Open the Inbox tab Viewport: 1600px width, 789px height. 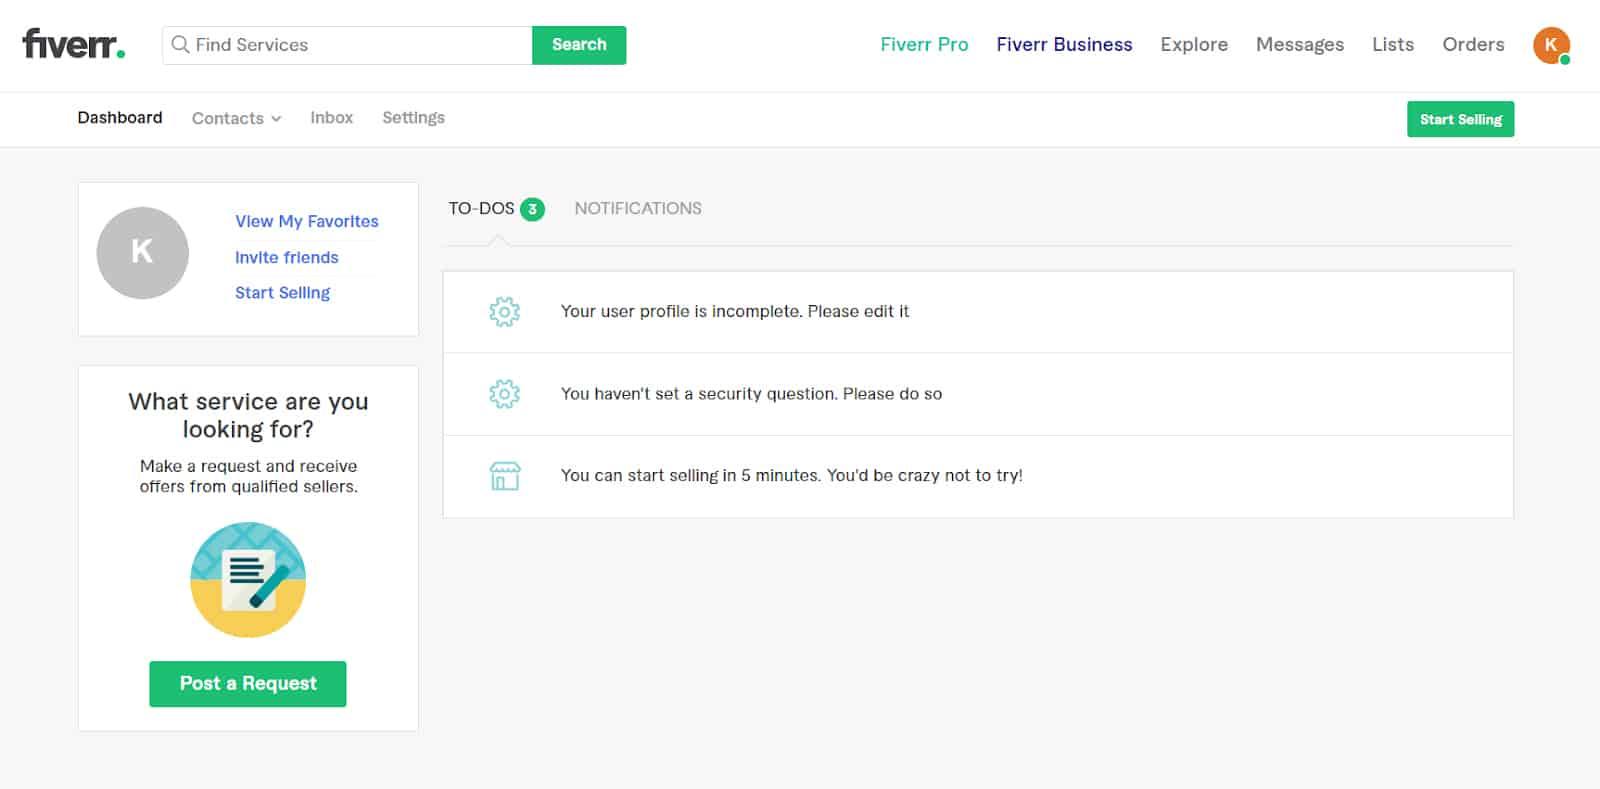pyautogui.click(x=331, y=118)
